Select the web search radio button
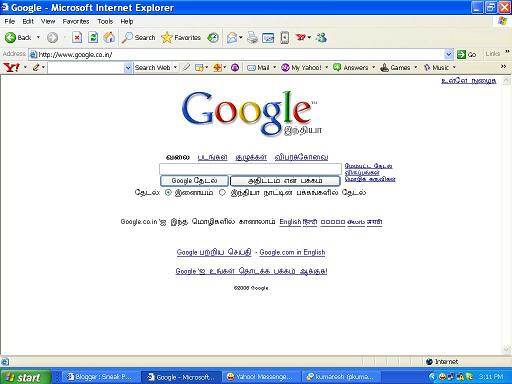 [168, 192]
